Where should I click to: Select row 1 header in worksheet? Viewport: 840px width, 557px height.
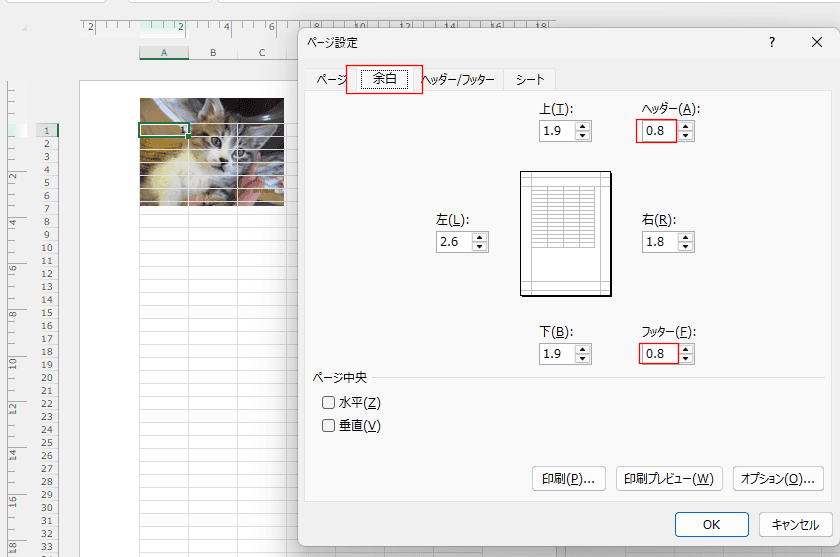(x=47, y=130)
